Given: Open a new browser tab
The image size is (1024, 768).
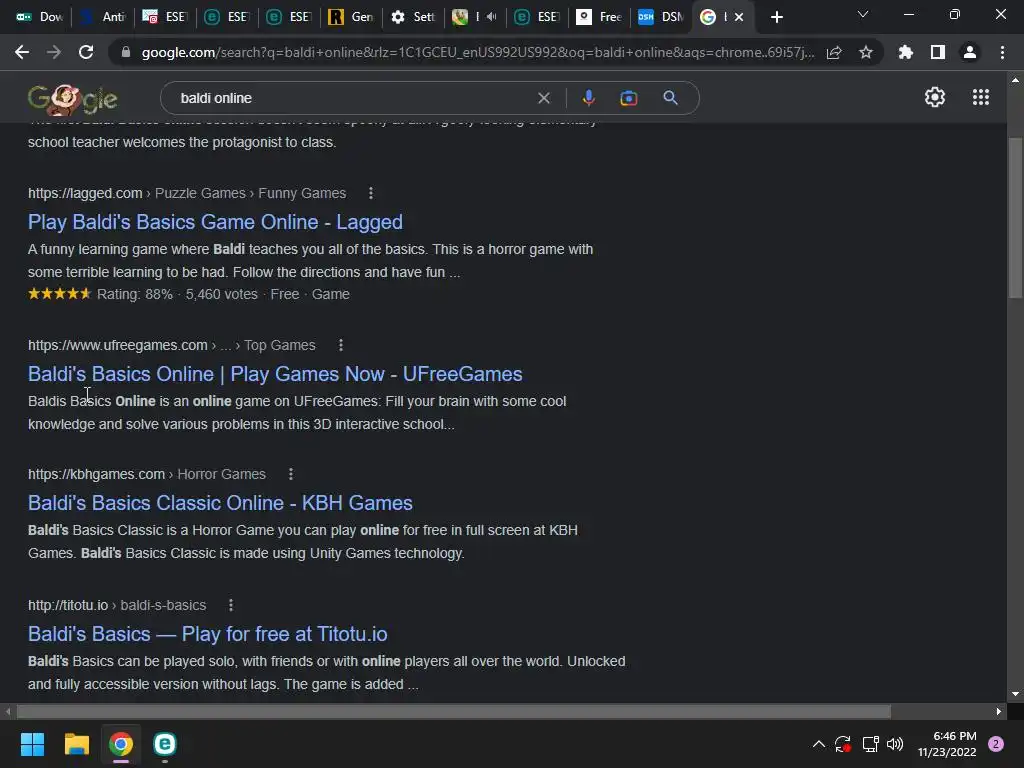Looking at the screenshot, I should click(776, 17).
